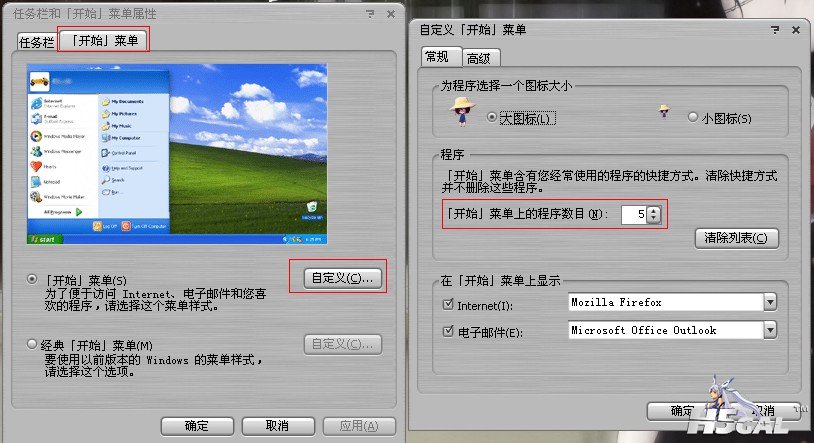Switch to the 任务栏 tab
The width and height of the screenshot is (814, 443).
click(x=36, y=42)
